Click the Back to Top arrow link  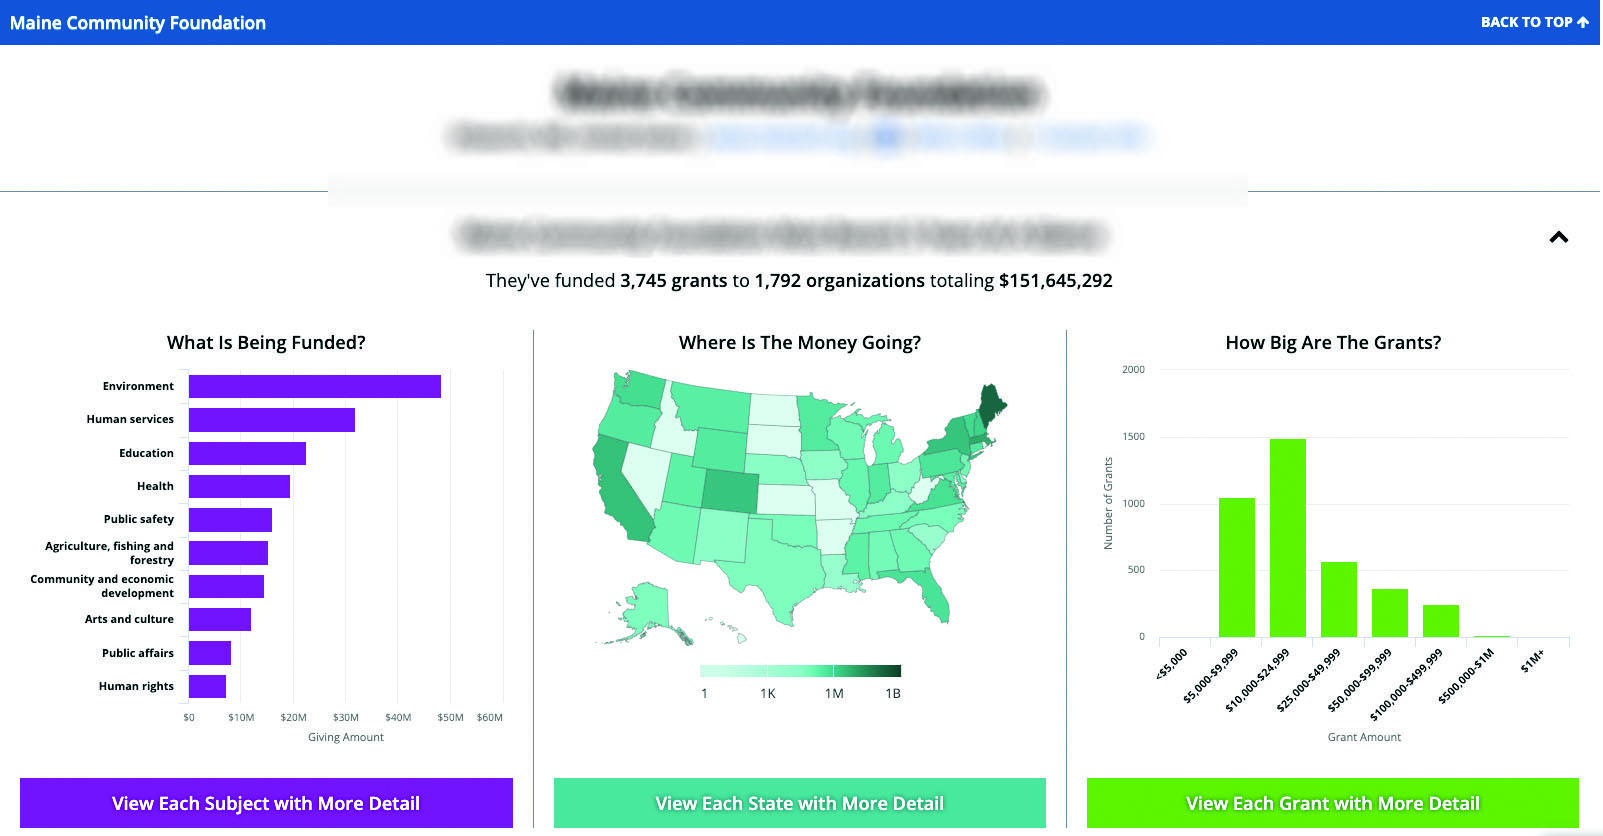point(1534,22)
